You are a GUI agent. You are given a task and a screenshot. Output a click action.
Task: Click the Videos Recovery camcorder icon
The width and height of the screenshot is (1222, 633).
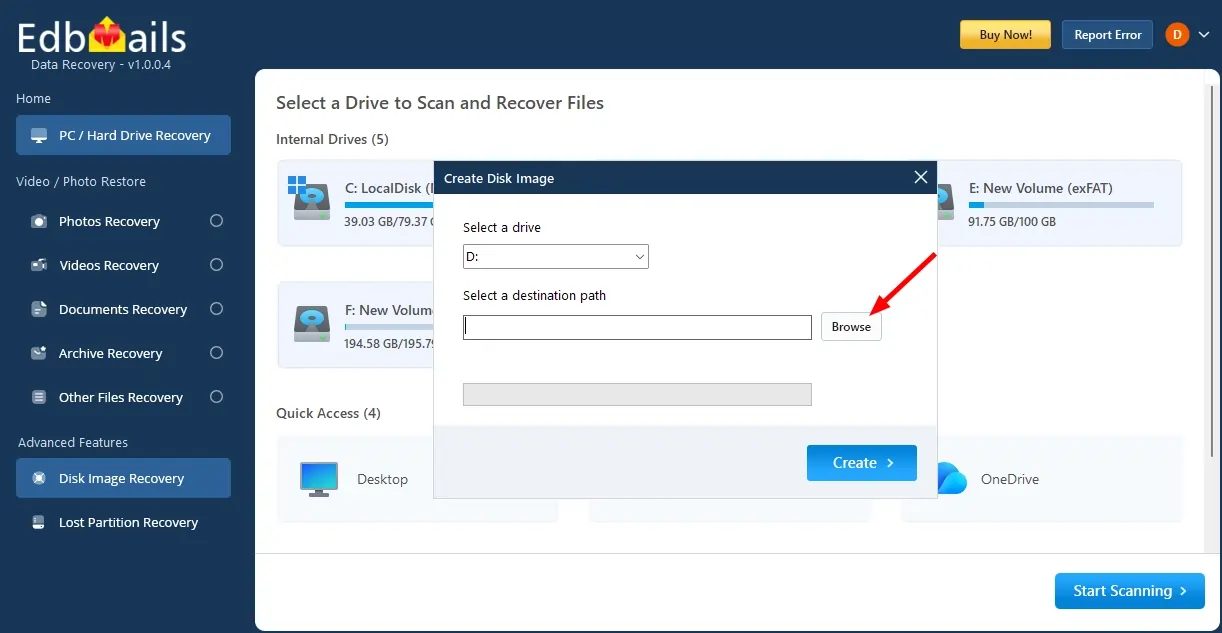[x=39, y=265]
